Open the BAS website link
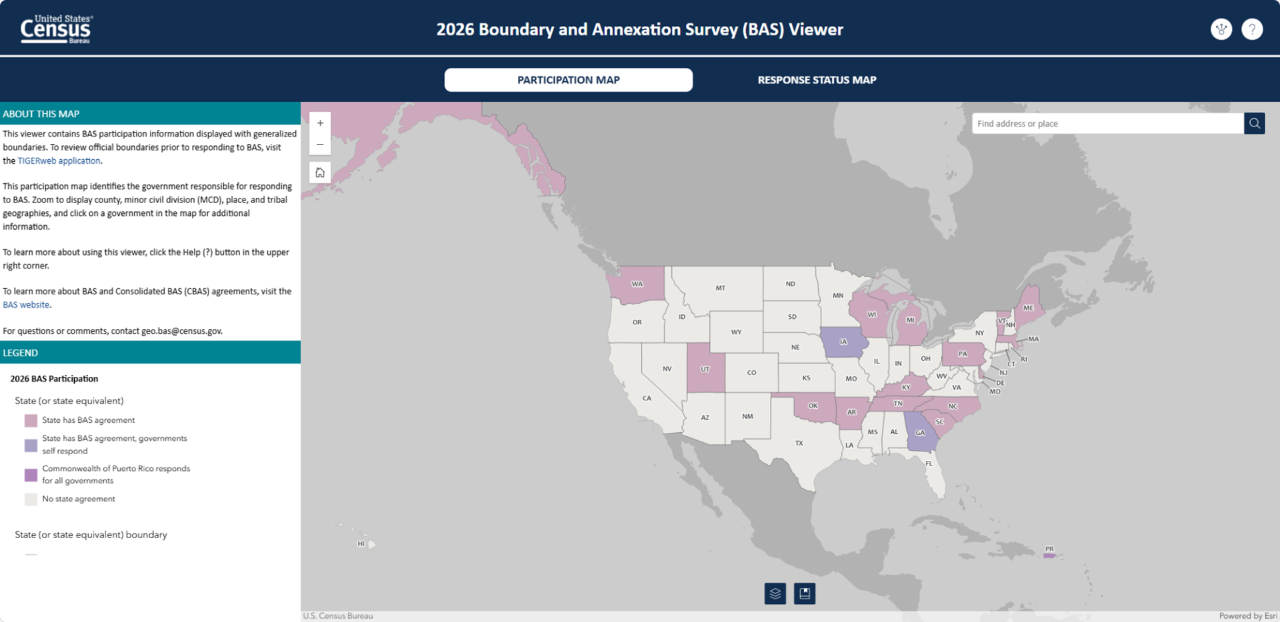The image size is (1280, 622). (x=26, y=304)
